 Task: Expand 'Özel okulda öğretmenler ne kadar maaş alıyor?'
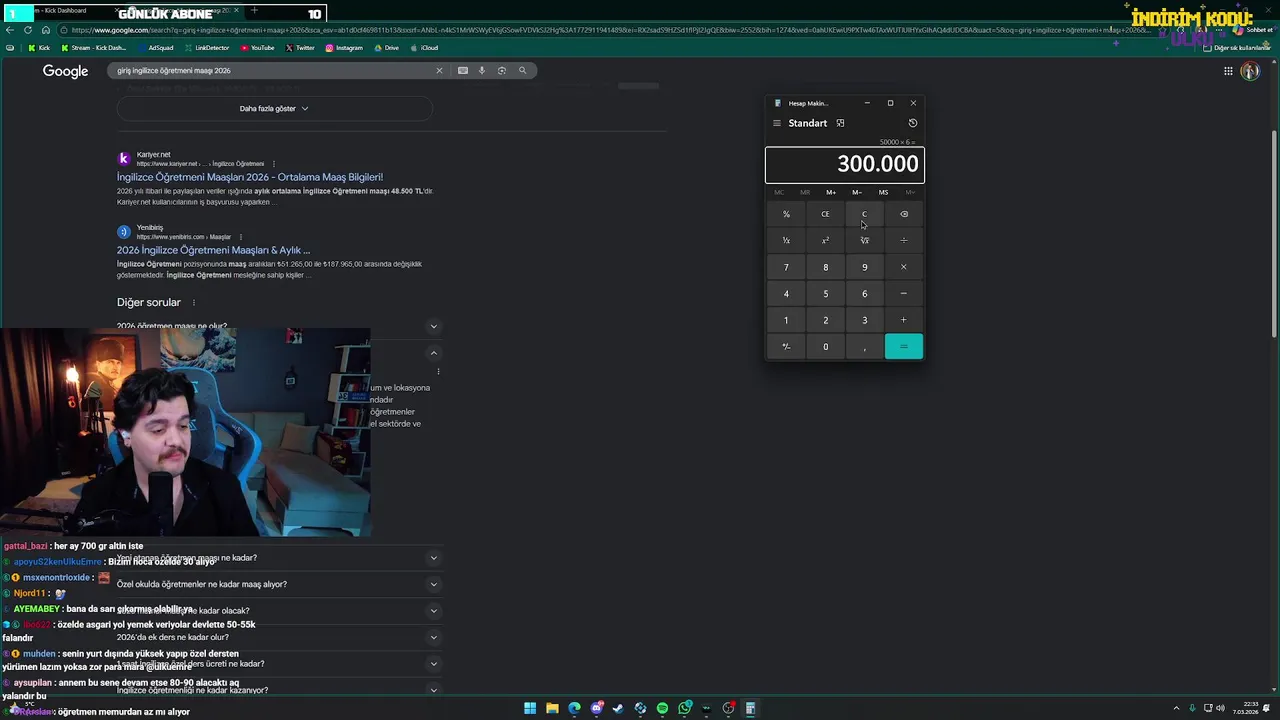[x=433, y=584]
